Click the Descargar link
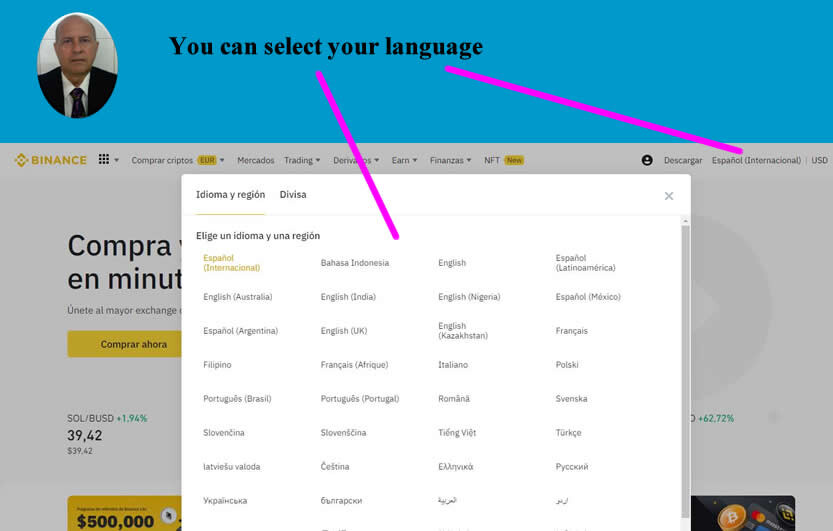833x531 pixels. click(x=683, y=160)
